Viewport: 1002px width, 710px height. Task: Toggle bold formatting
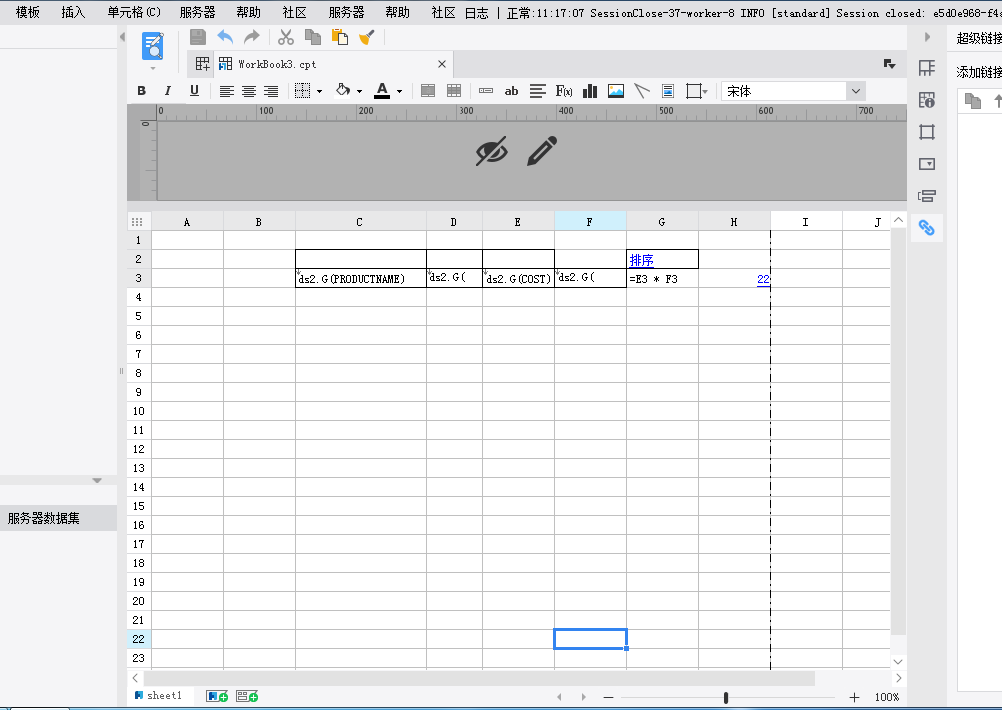(142, 91)
